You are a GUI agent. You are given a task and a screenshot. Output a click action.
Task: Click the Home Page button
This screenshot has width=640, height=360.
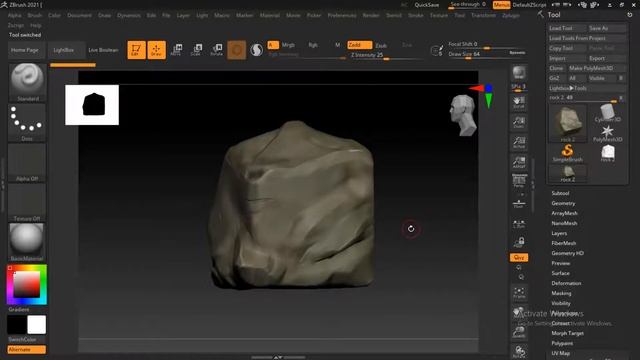point(26,50)
